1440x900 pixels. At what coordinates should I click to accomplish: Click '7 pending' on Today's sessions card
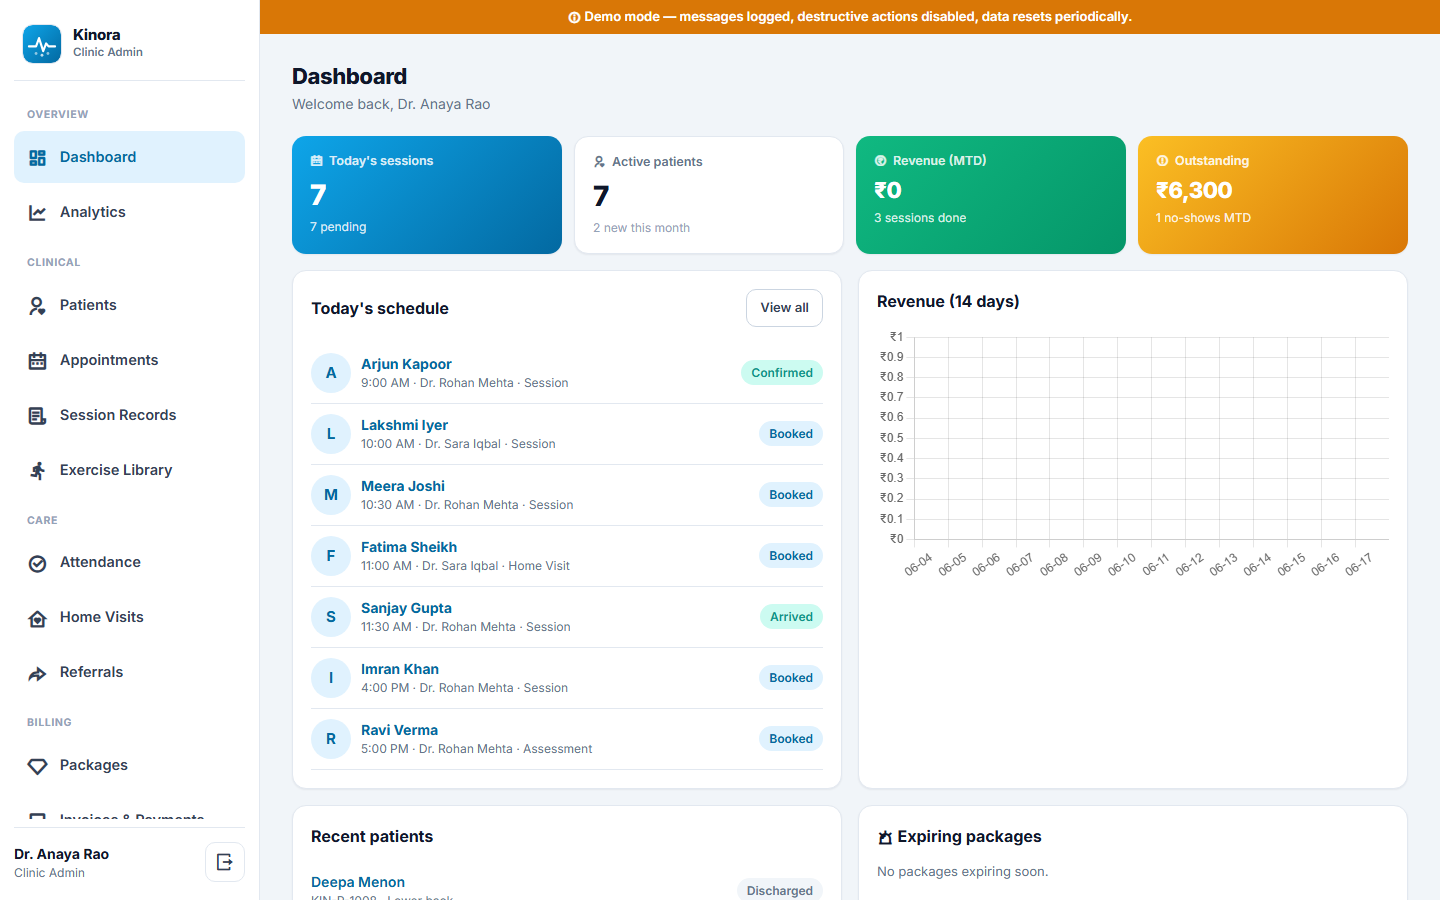tap(338, 227)
